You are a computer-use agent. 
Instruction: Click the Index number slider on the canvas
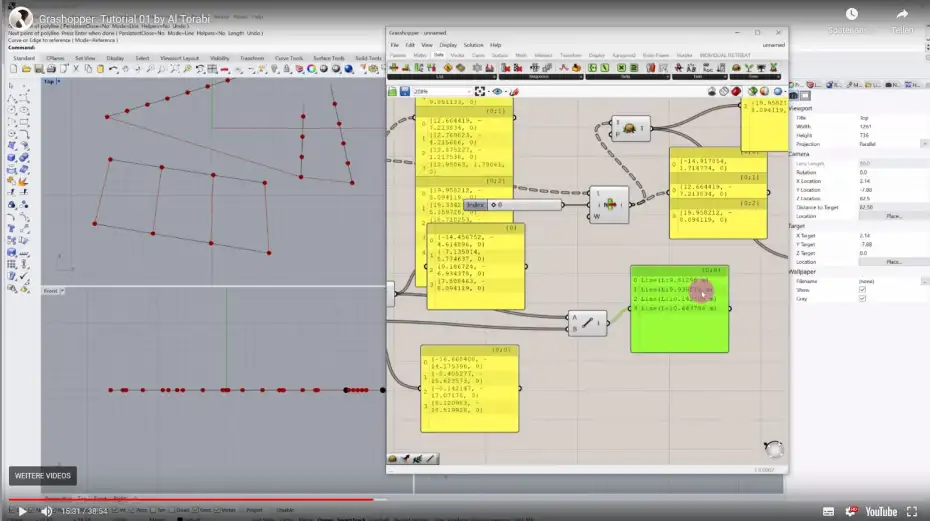pyautogui.click(x=512, y=205)
